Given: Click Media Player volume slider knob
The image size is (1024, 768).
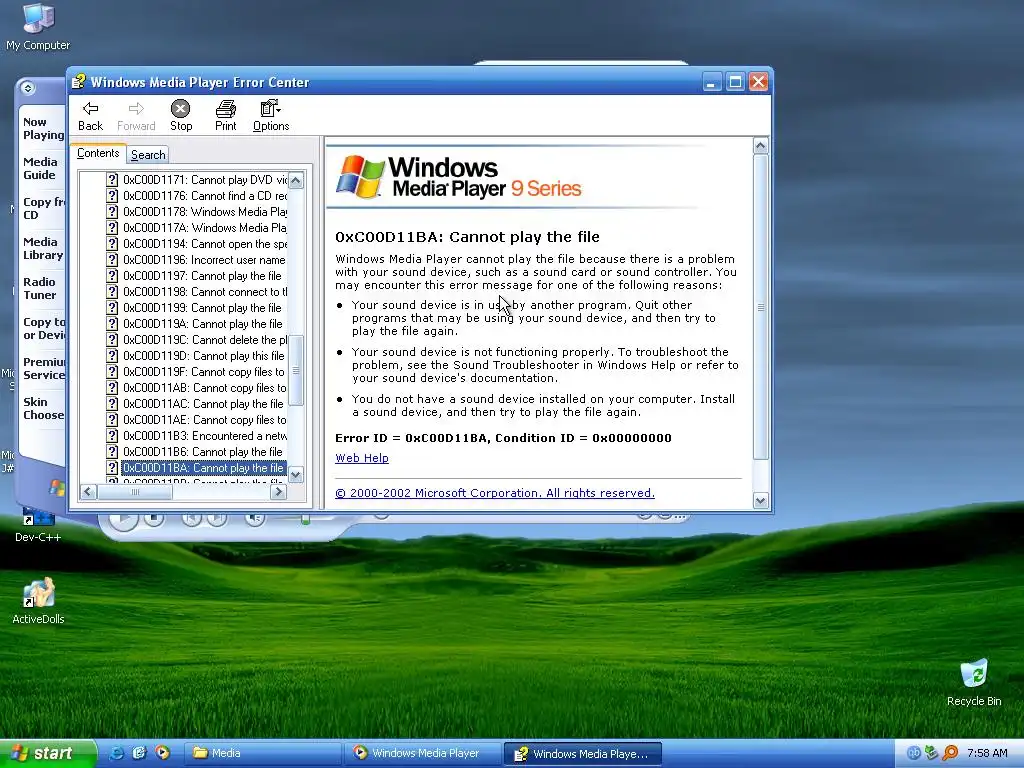Looking at the screenshot, I should coord(305,520).
